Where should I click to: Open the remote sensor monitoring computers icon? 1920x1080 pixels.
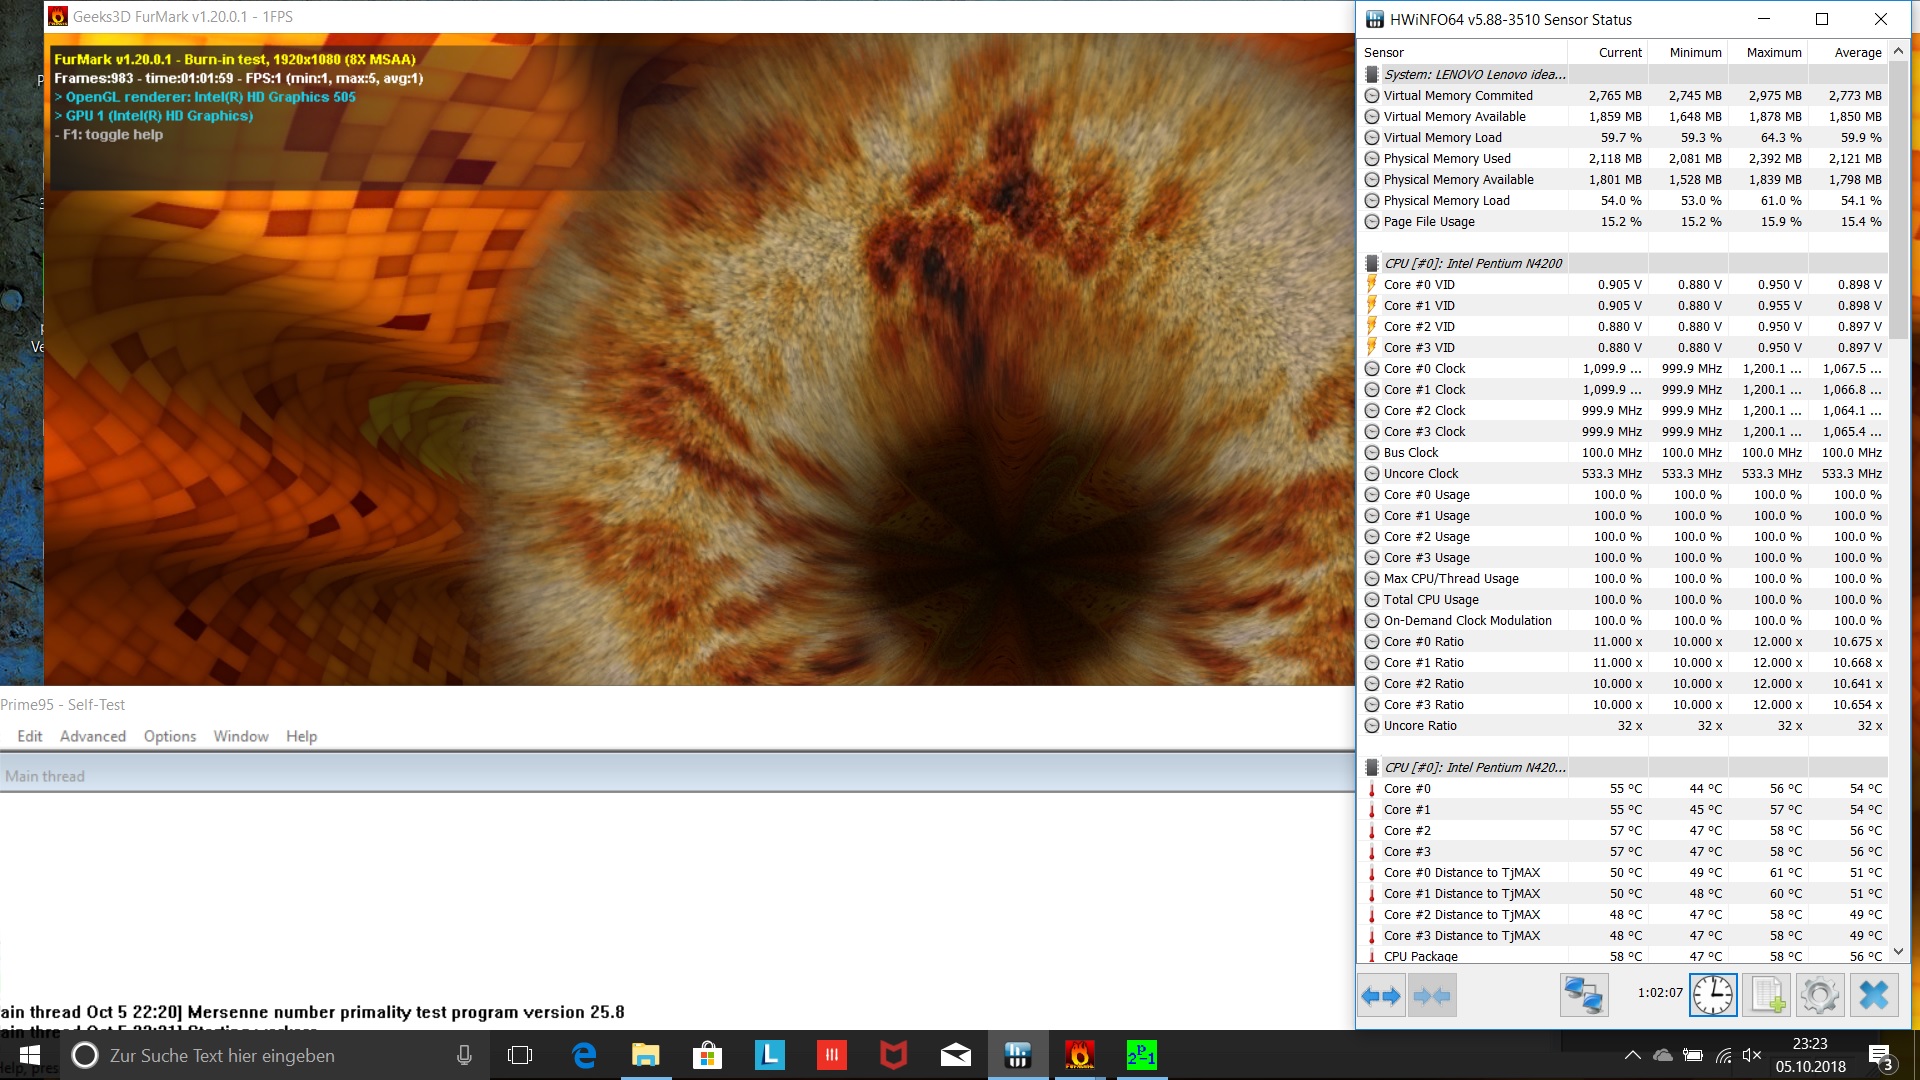click(1584, 995)
